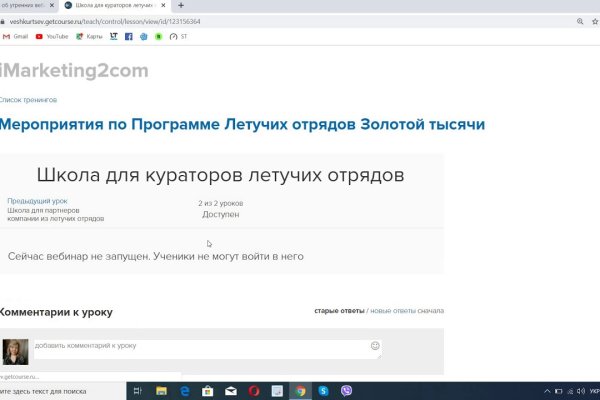Open the Карты (Maps) bookmark
600x400 pixels.
(88, 37)
